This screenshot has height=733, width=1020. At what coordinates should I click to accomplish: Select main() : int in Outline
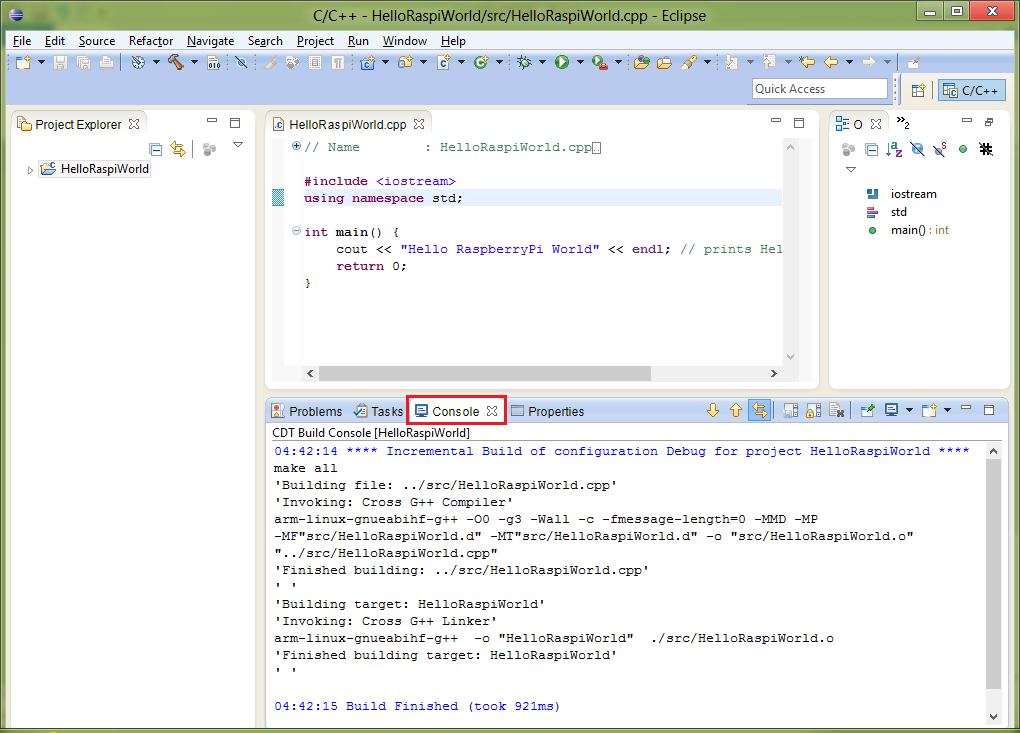coord(919,230)
